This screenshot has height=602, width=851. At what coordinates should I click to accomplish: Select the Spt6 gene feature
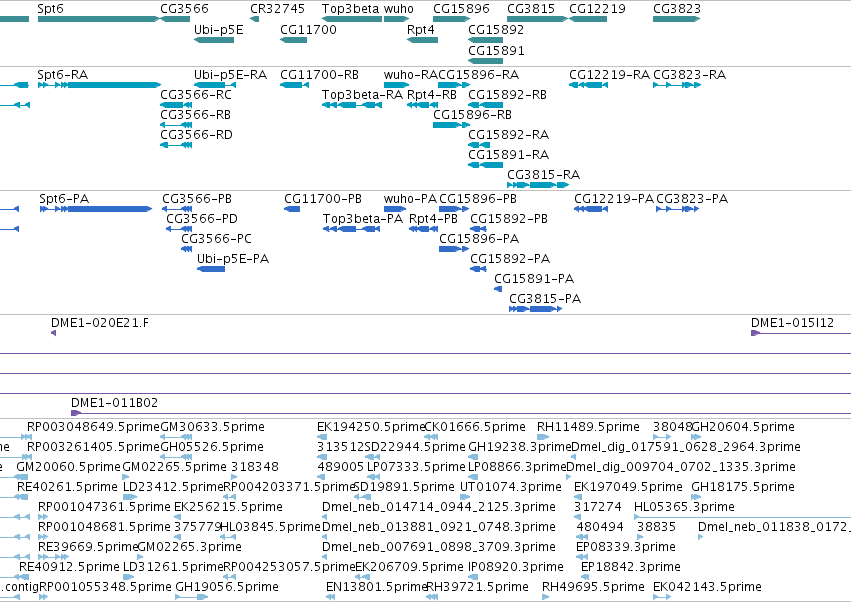point(99,19)
